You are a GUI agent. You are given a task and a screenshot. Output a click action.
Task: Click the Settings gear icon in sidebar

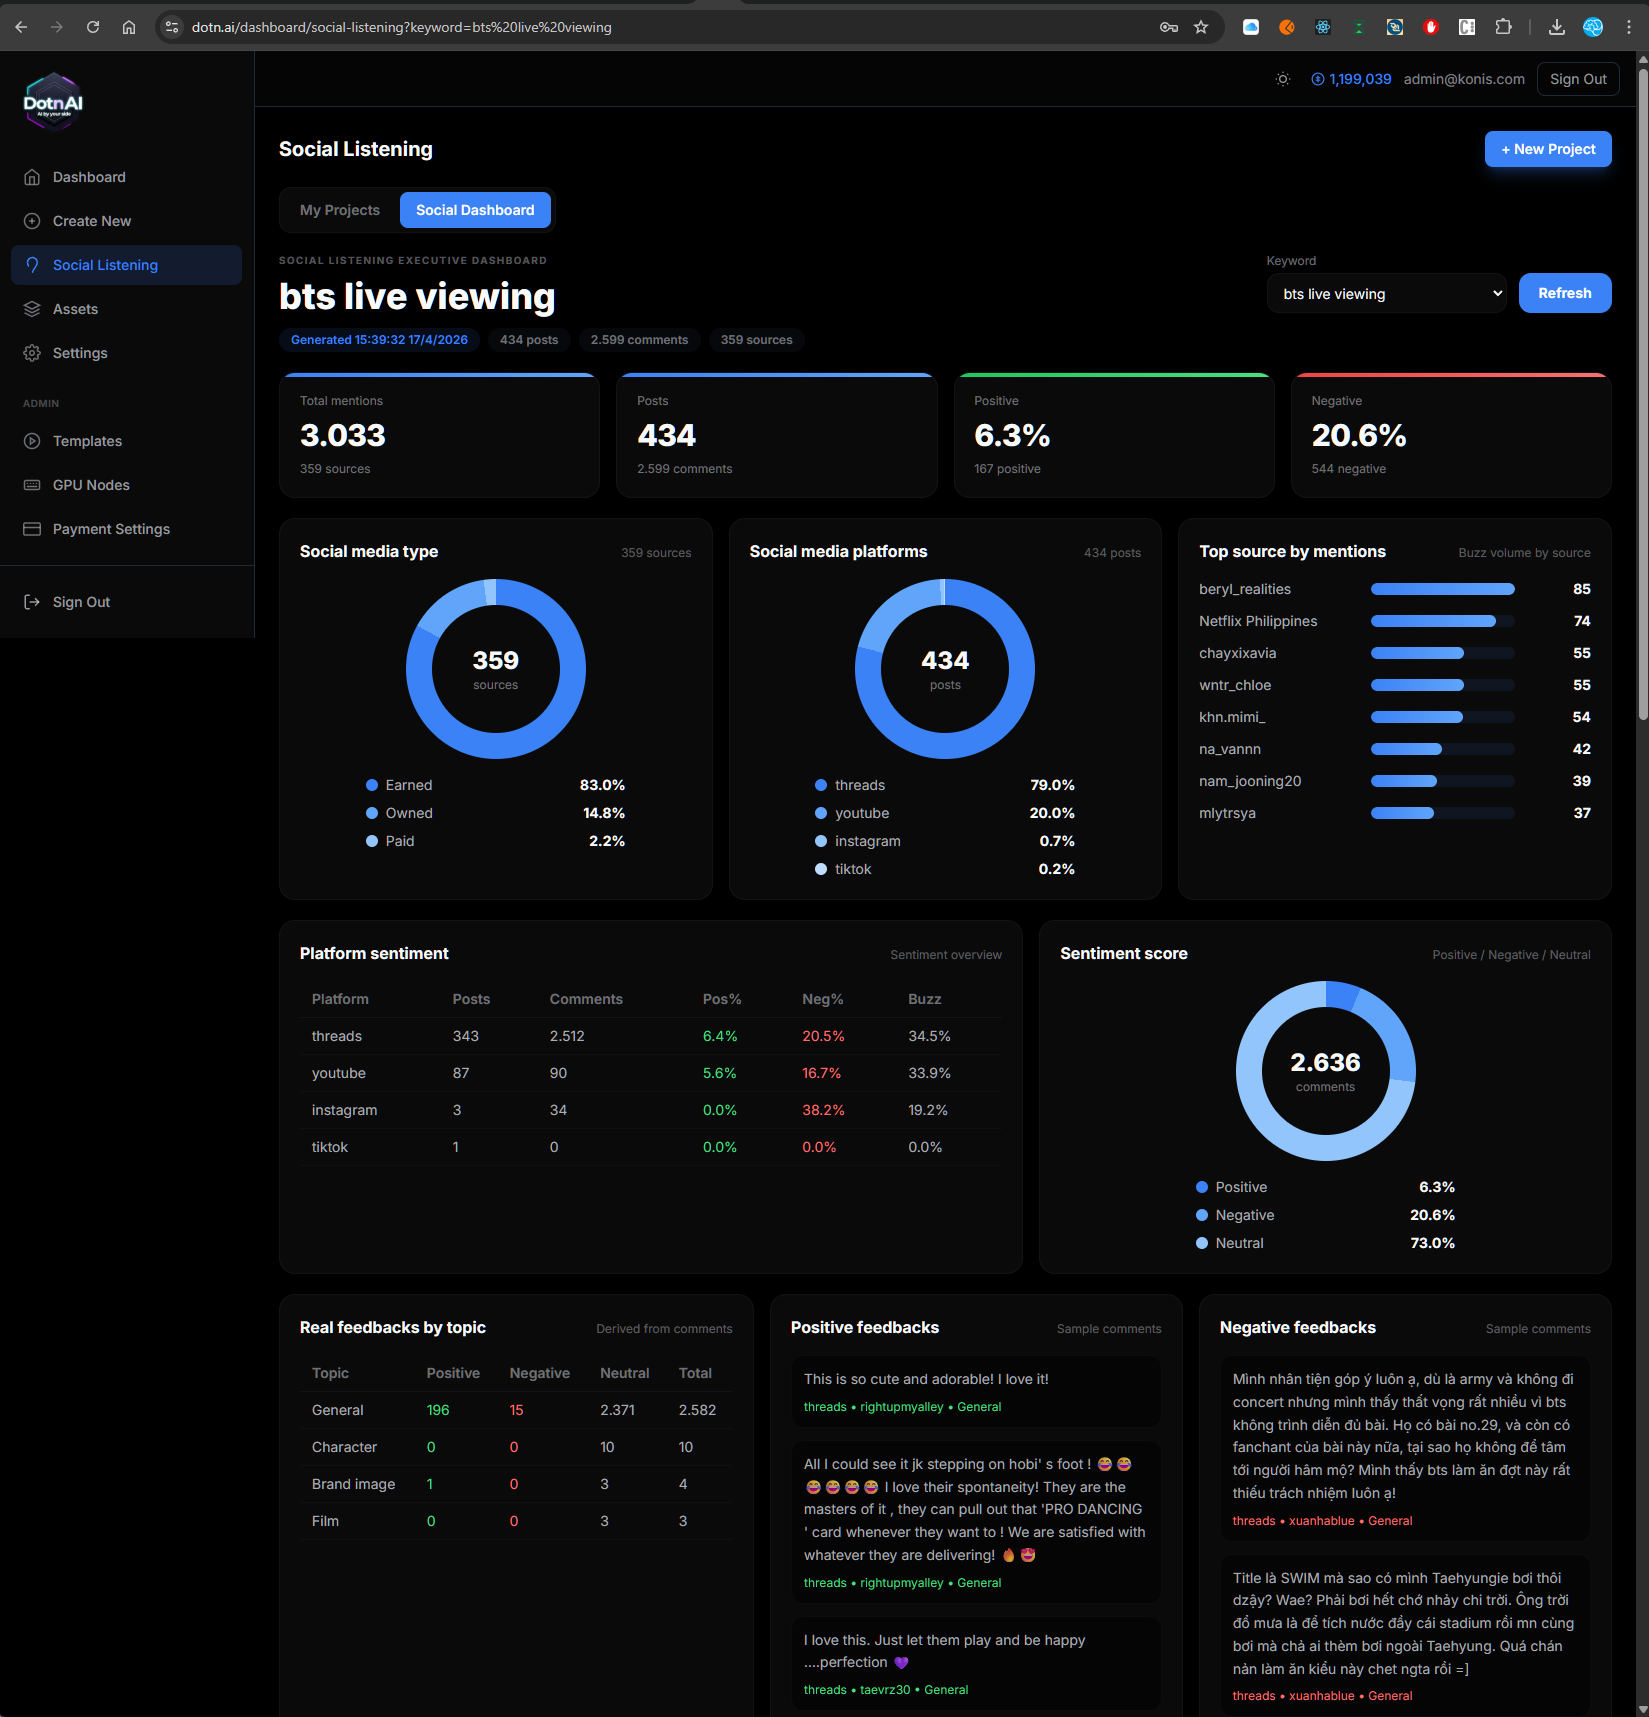click(32, 353)
